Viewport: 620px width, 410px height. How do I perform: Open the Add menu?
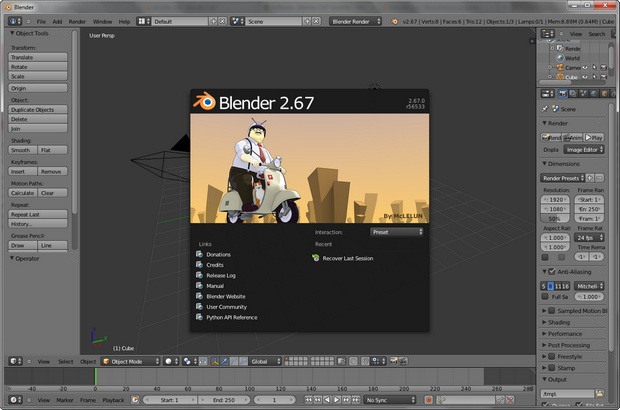point(57,22)
